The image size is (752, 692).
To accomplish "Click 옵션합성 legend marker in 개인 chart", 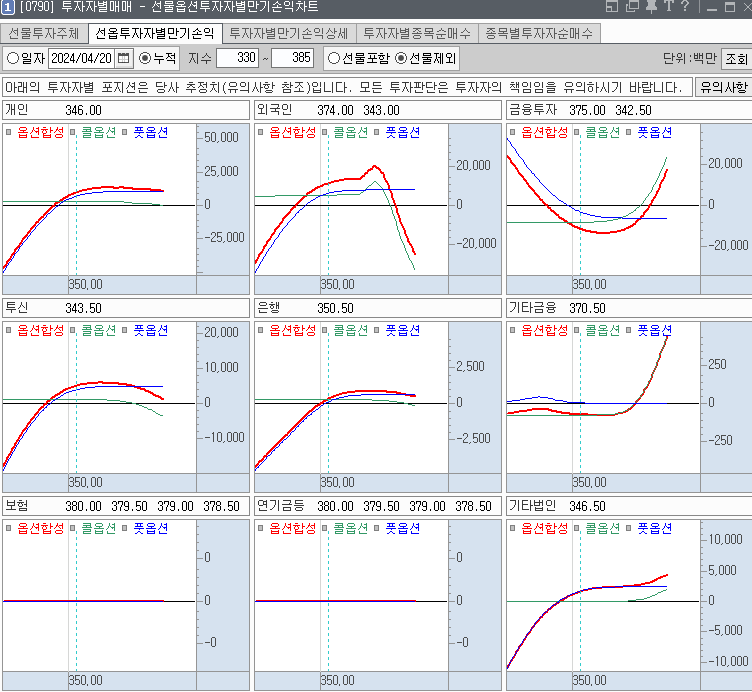I will pyautogui.click(x=10, y=132).
